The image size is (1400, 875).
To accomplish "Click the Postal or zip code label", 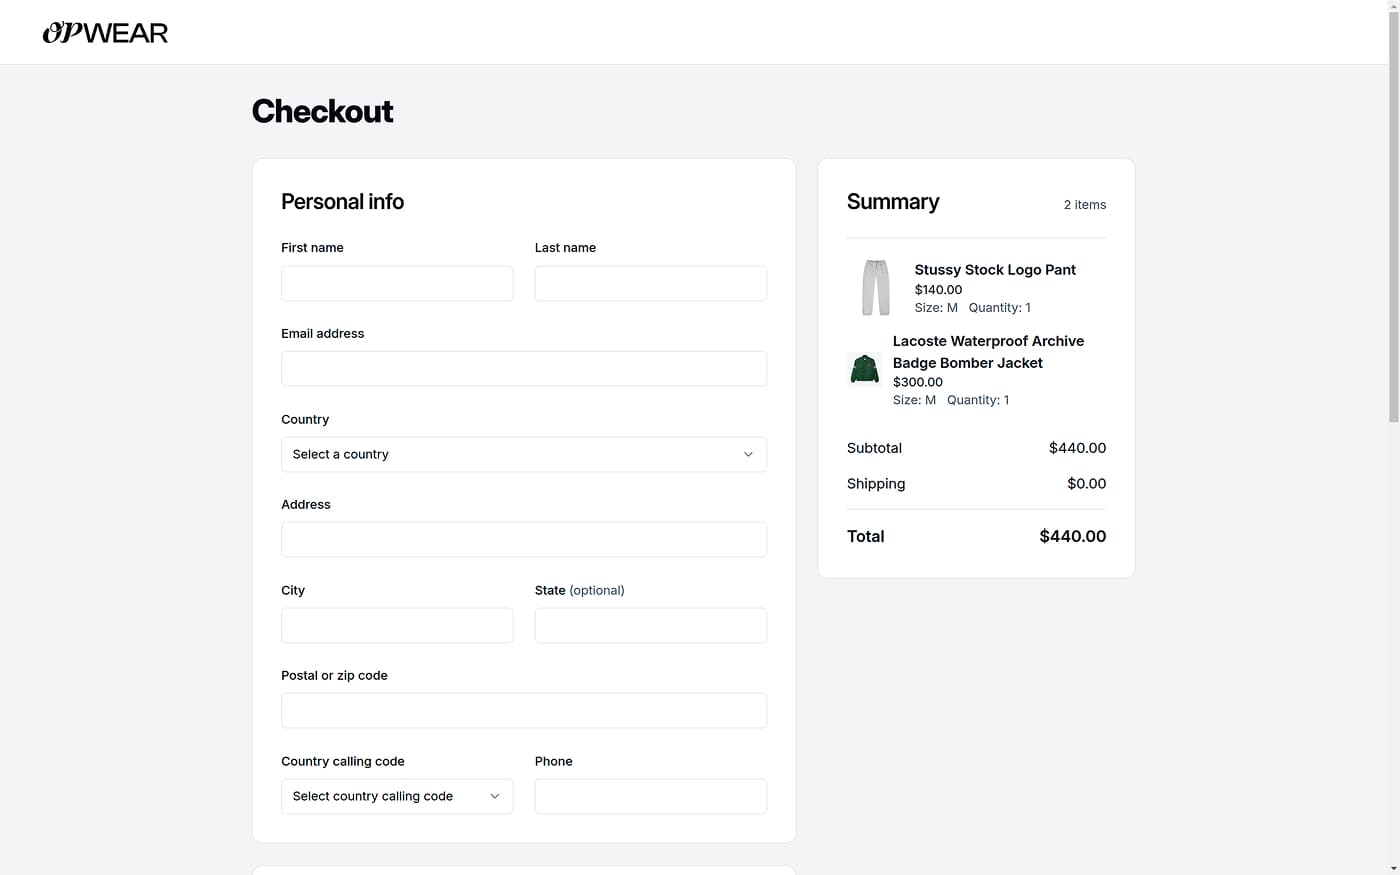I will coord(334,676).
